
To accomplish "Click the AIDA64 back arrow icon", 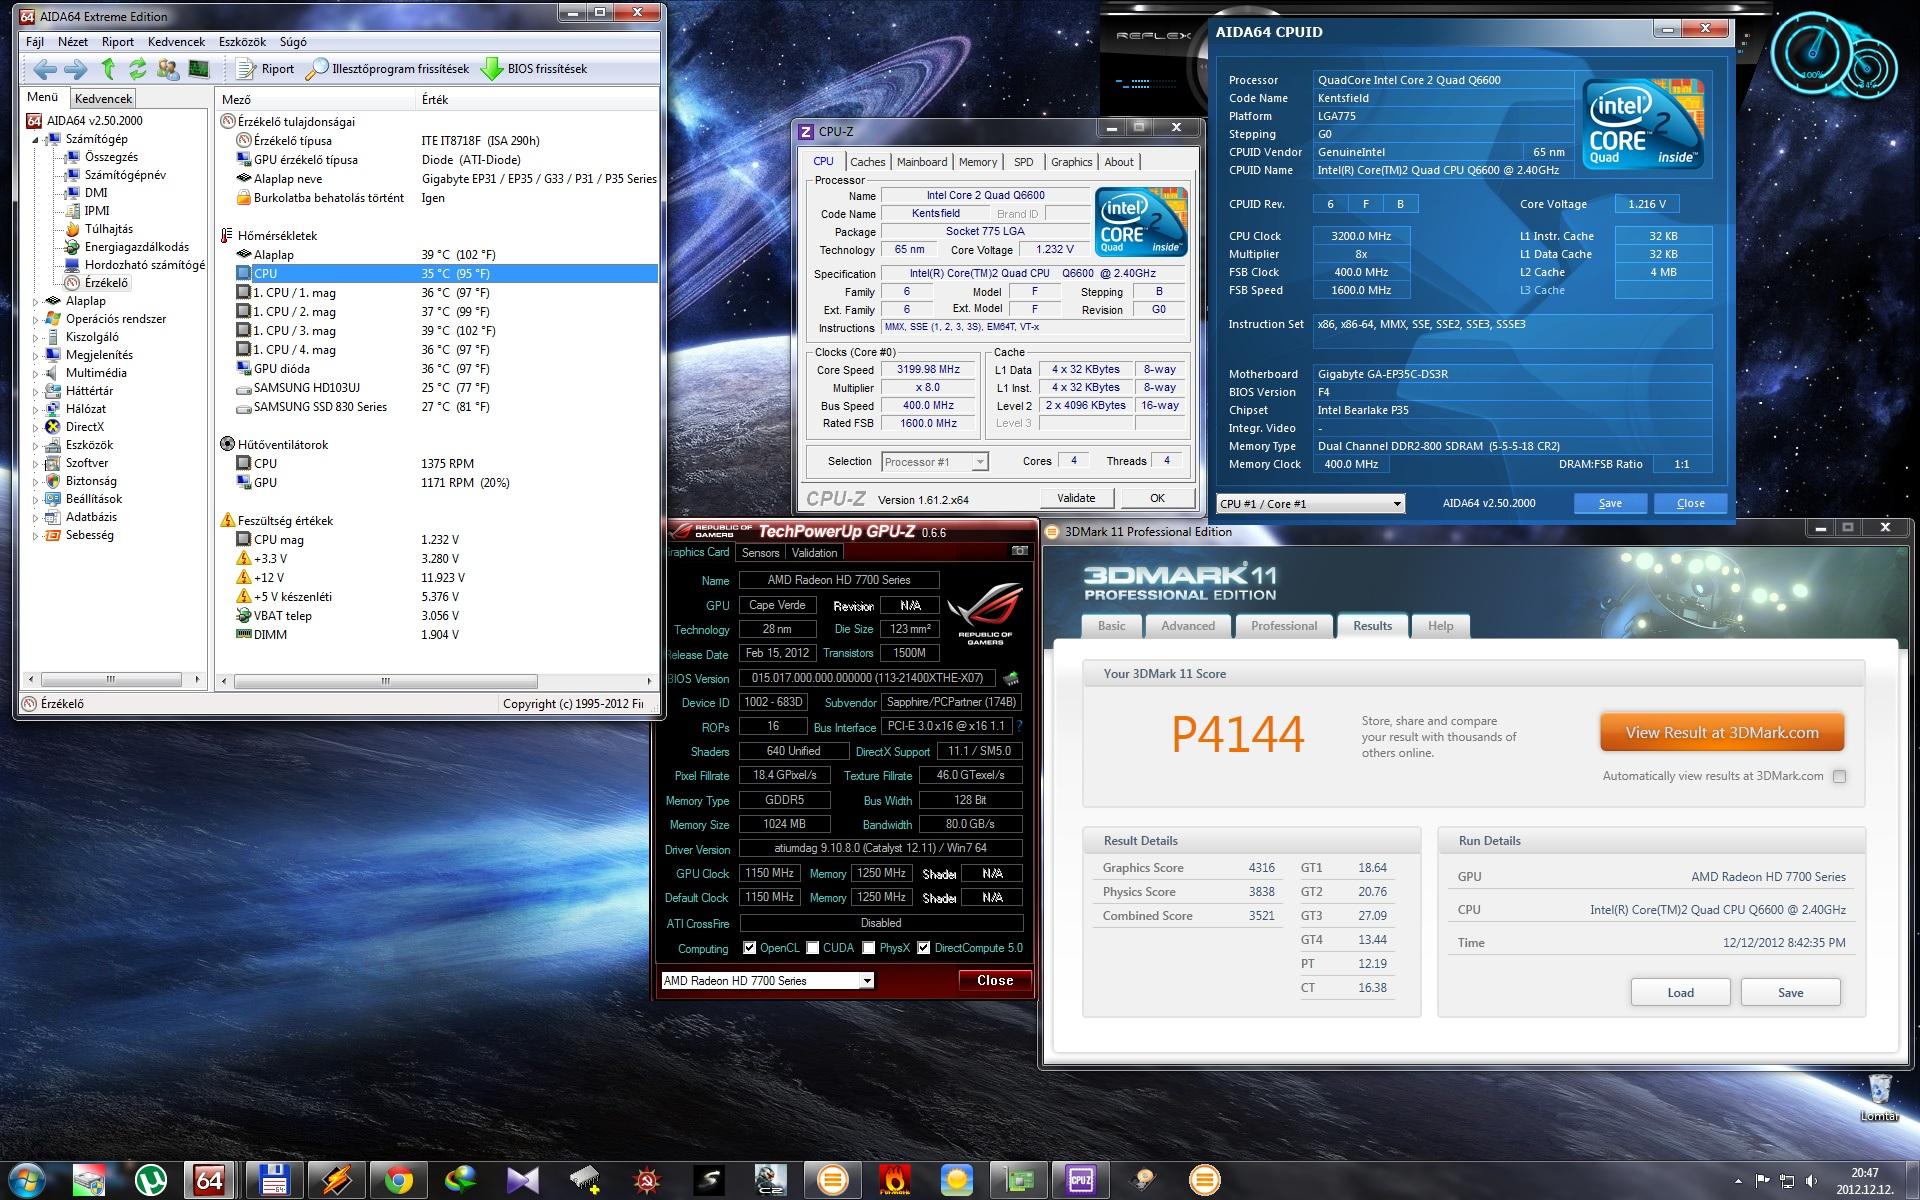I will coord(44,69).
